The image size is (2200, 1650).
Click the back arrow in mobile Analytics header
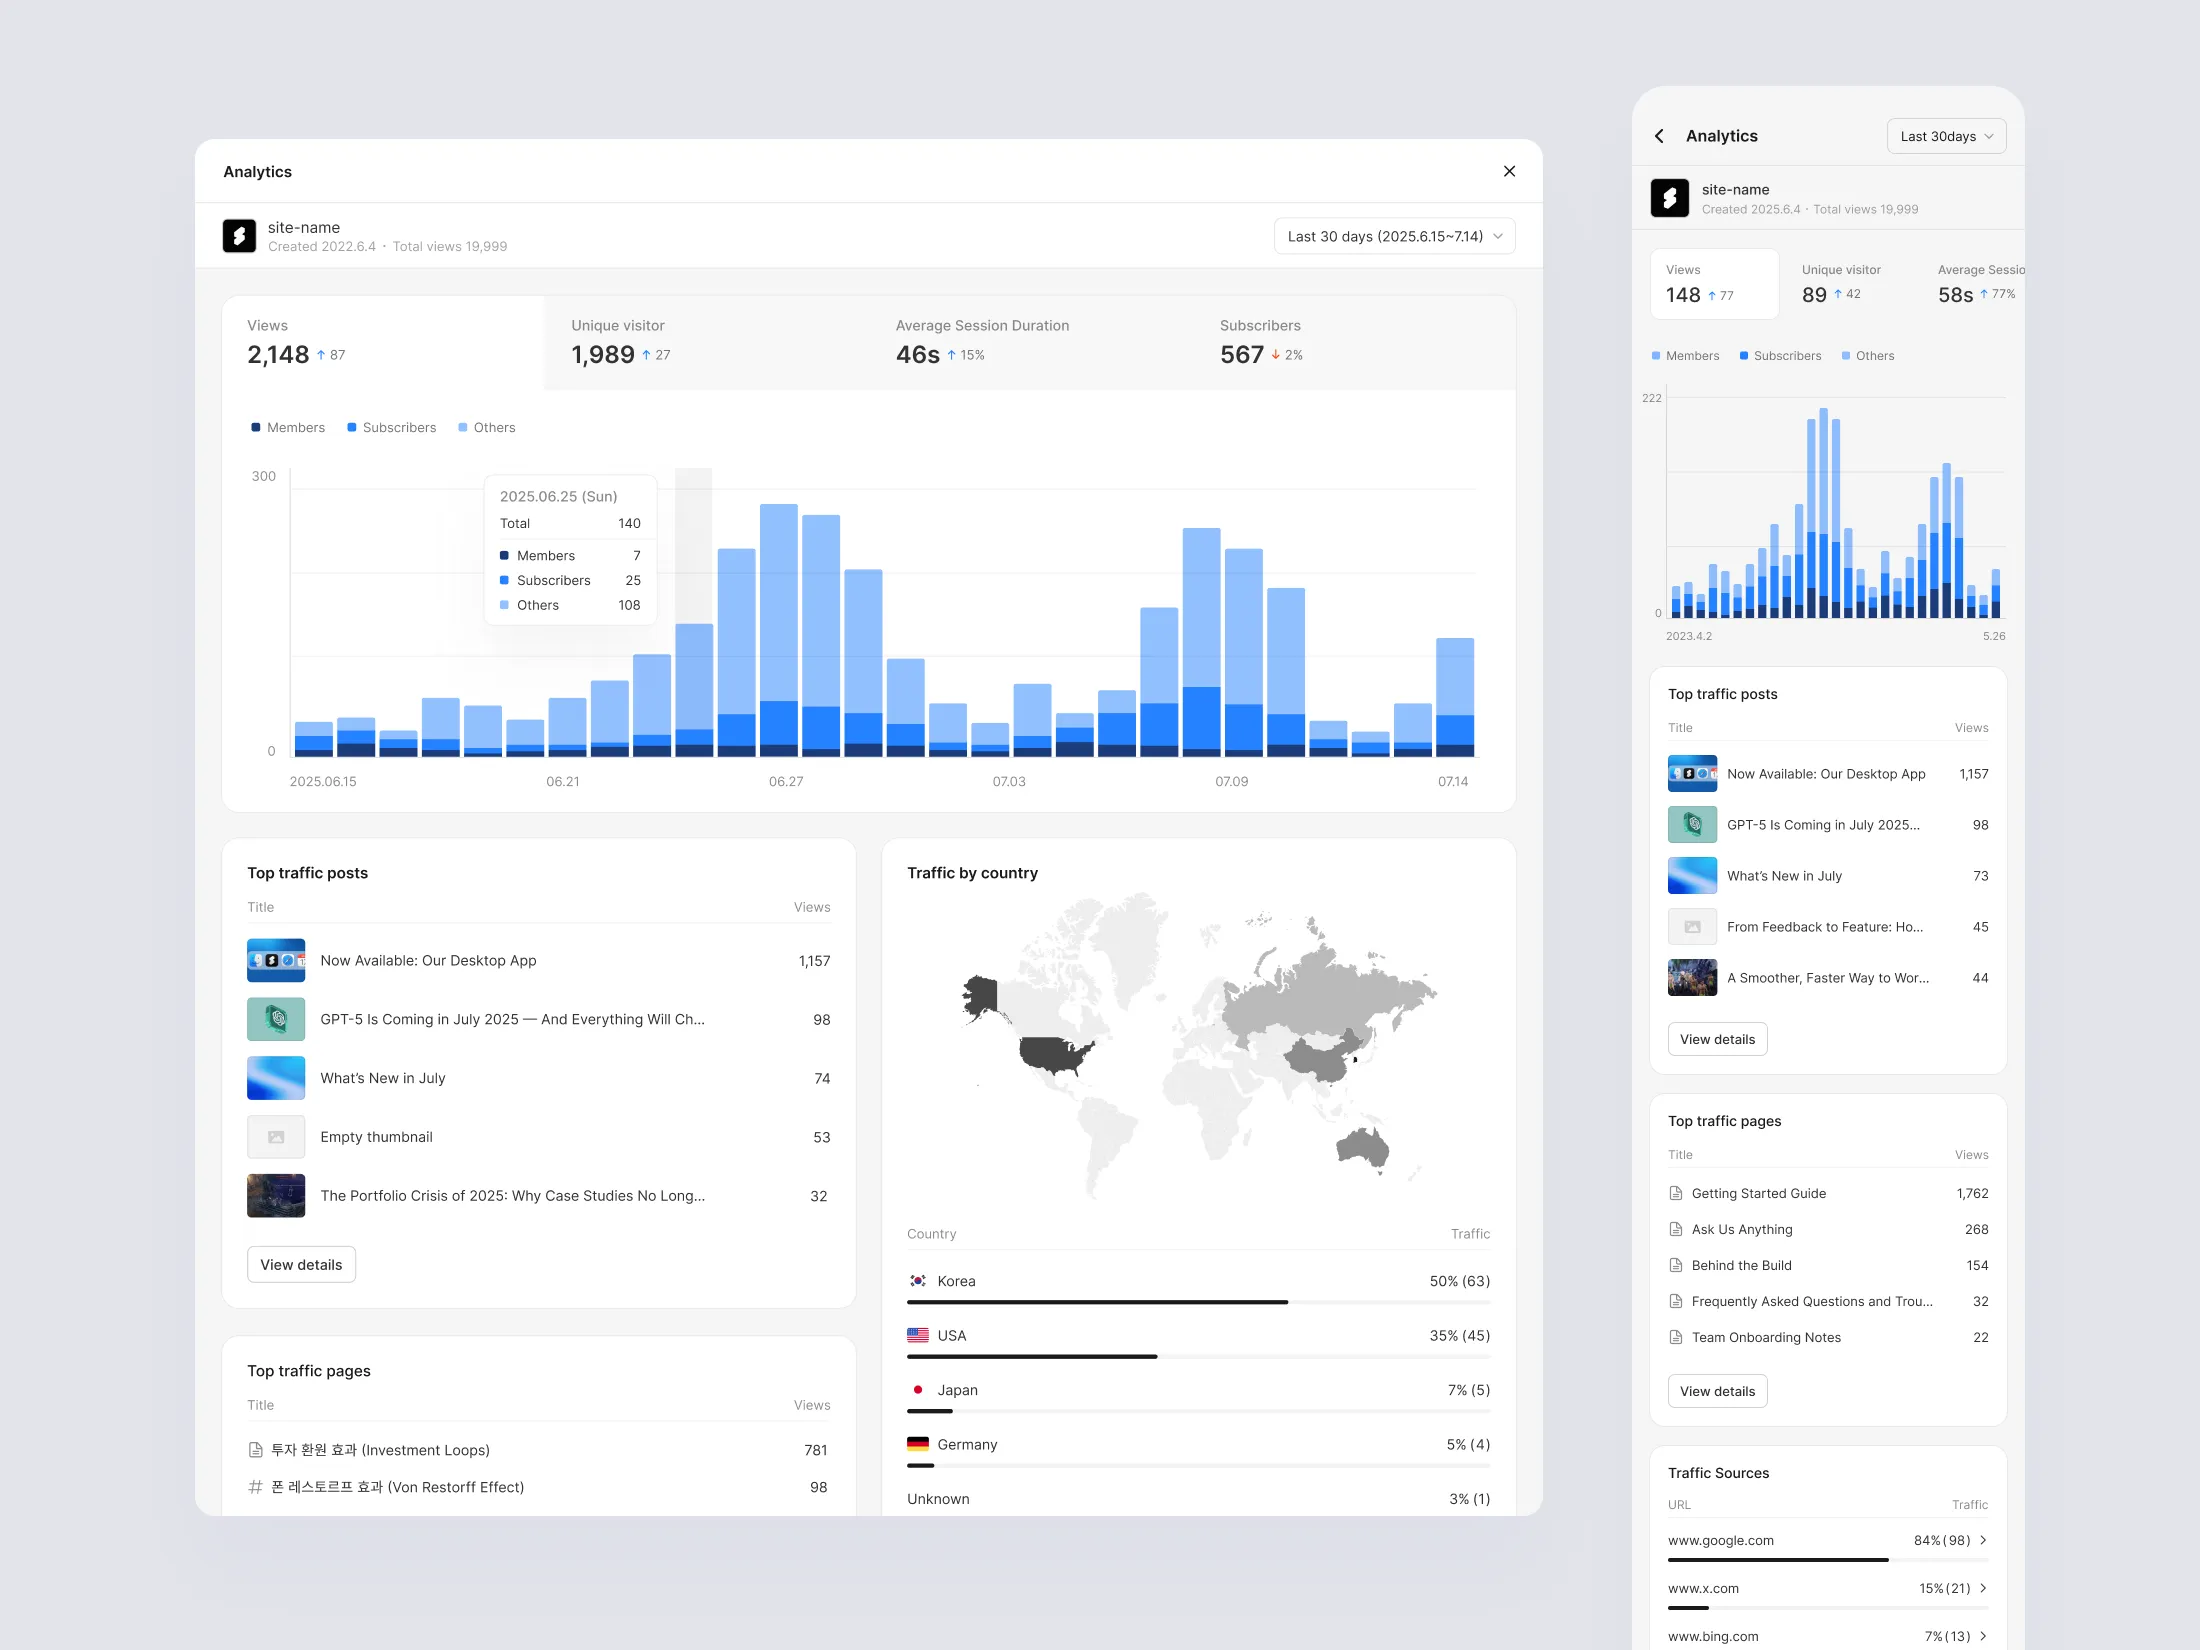pyautogui.click(x=1659, y=136)
